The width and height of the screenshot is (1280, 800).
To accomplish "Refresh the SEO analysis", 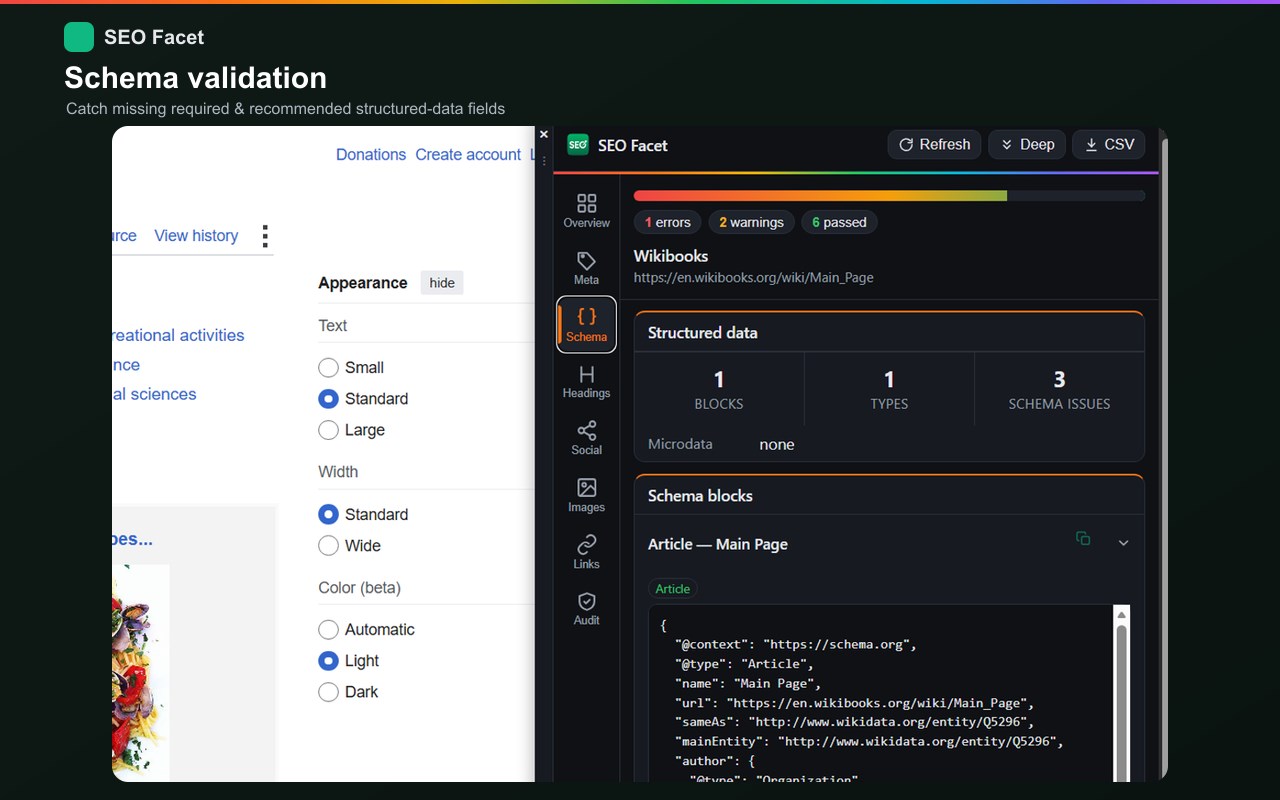I will click(x=934, y=145).
